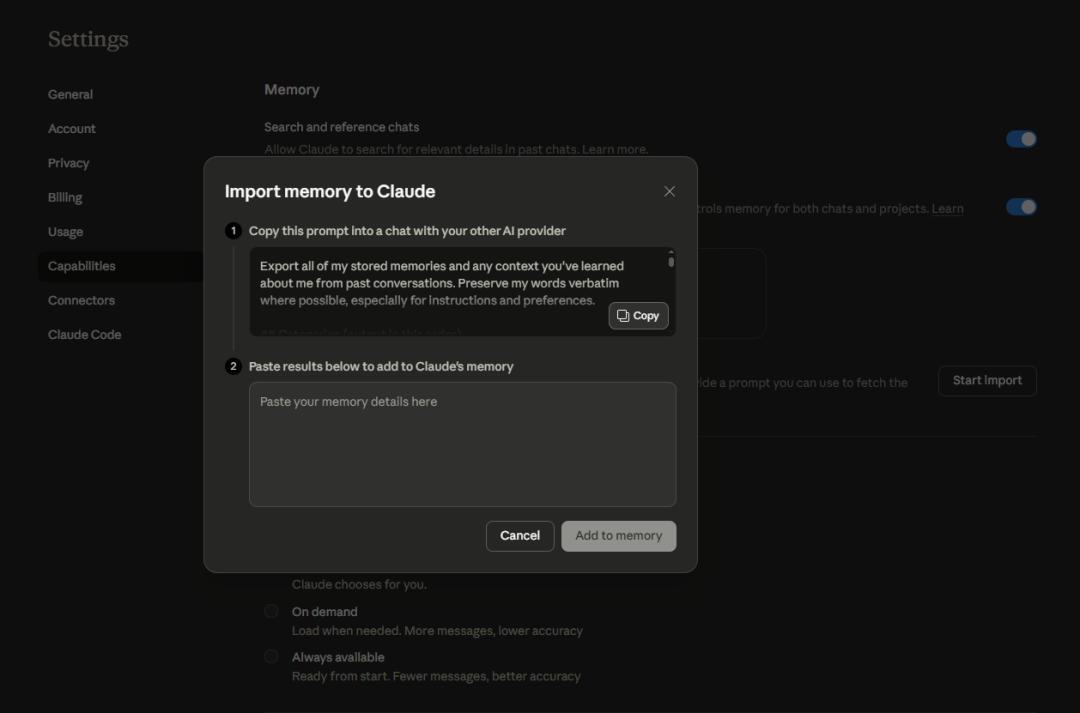Click the Add to memory button
The height and width of the screenshot is (713, 1080).
[618, 536]
